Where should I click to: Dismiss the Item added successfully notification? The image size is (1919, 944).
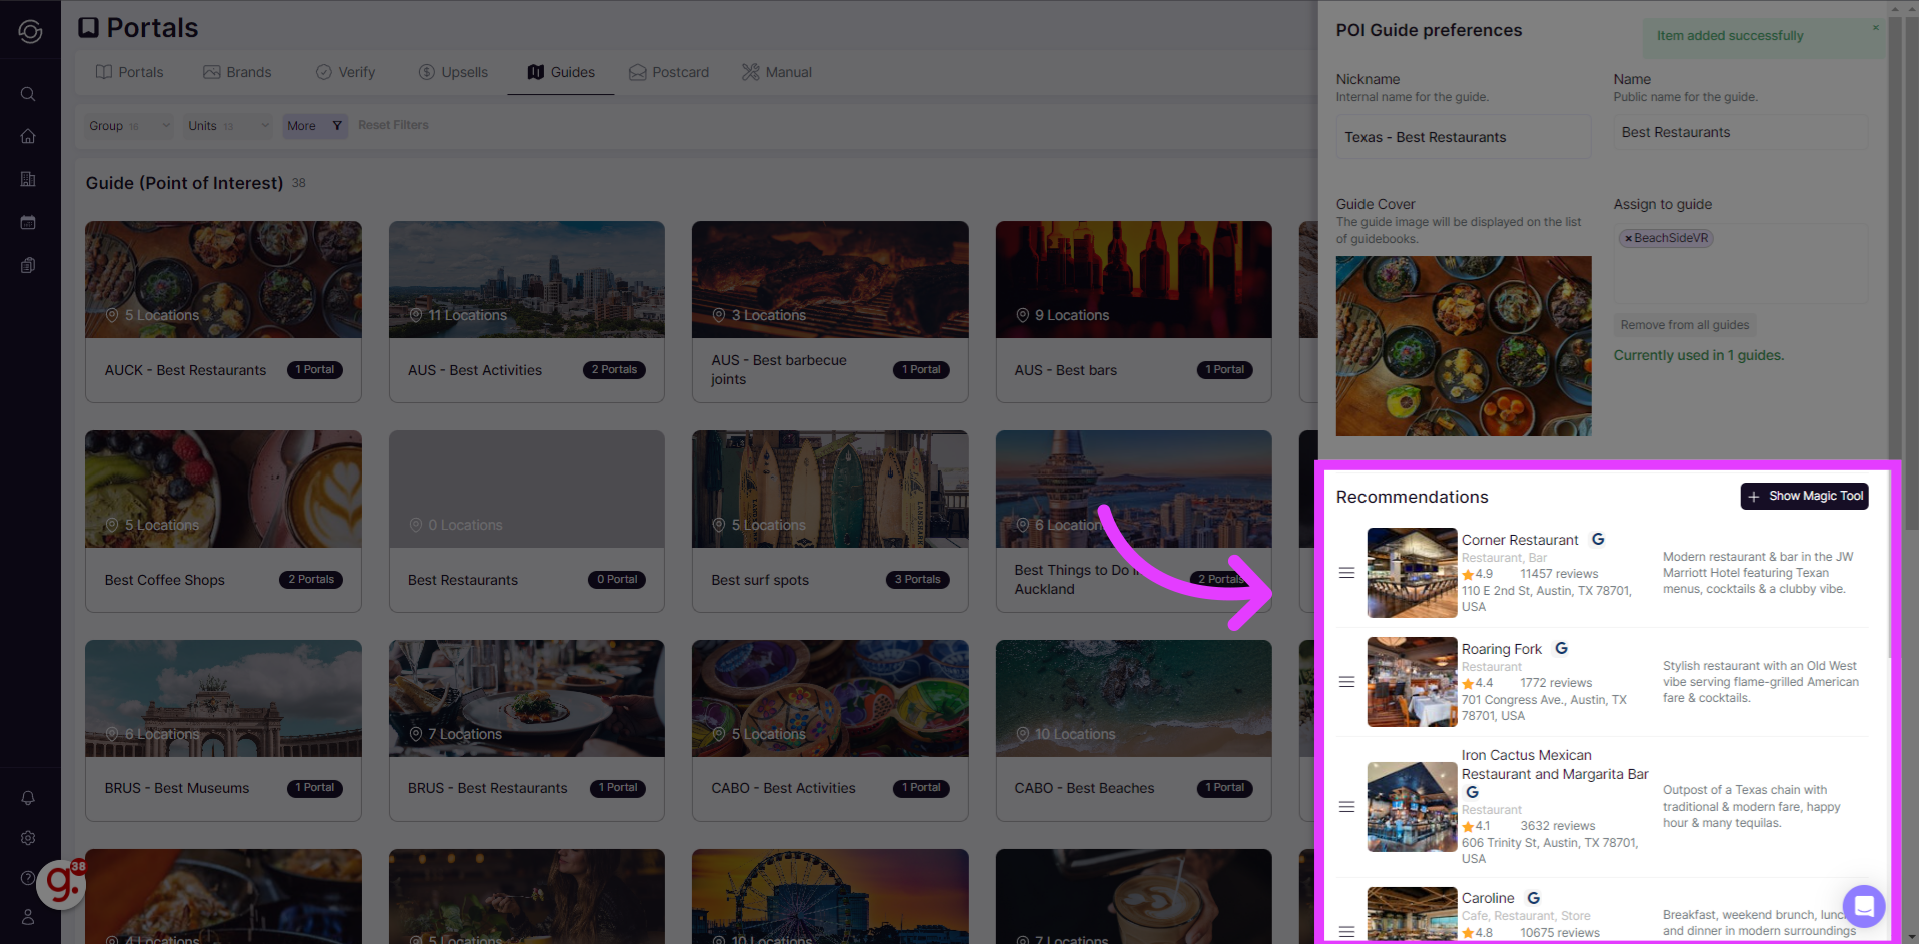[1875, 28]
